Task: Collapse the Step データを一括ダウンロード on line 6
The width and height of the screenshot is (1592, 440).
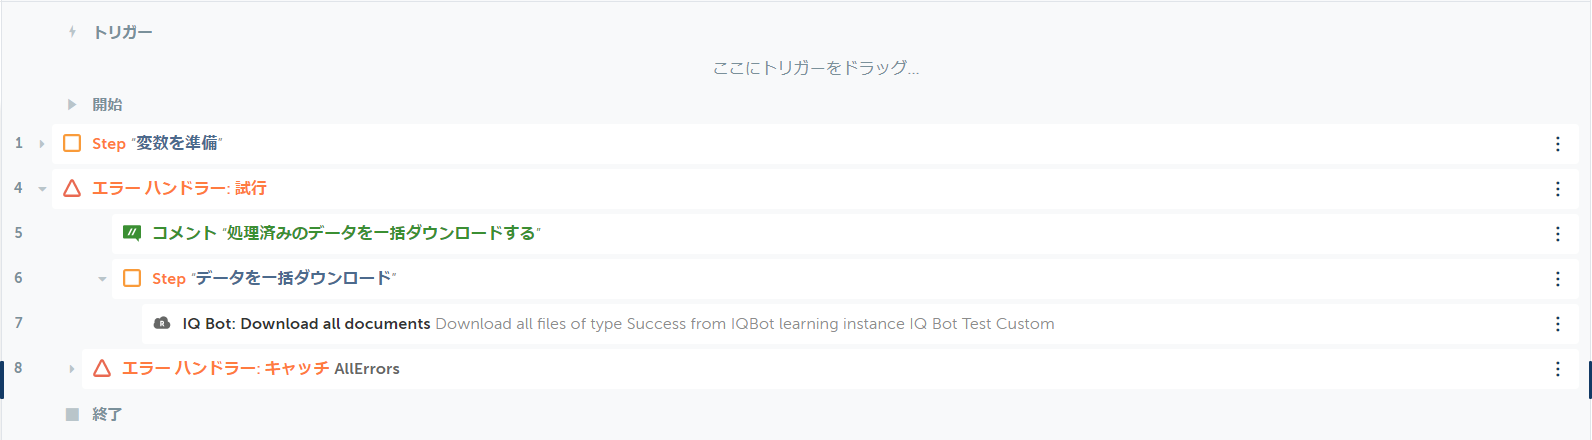Action: 102,279
